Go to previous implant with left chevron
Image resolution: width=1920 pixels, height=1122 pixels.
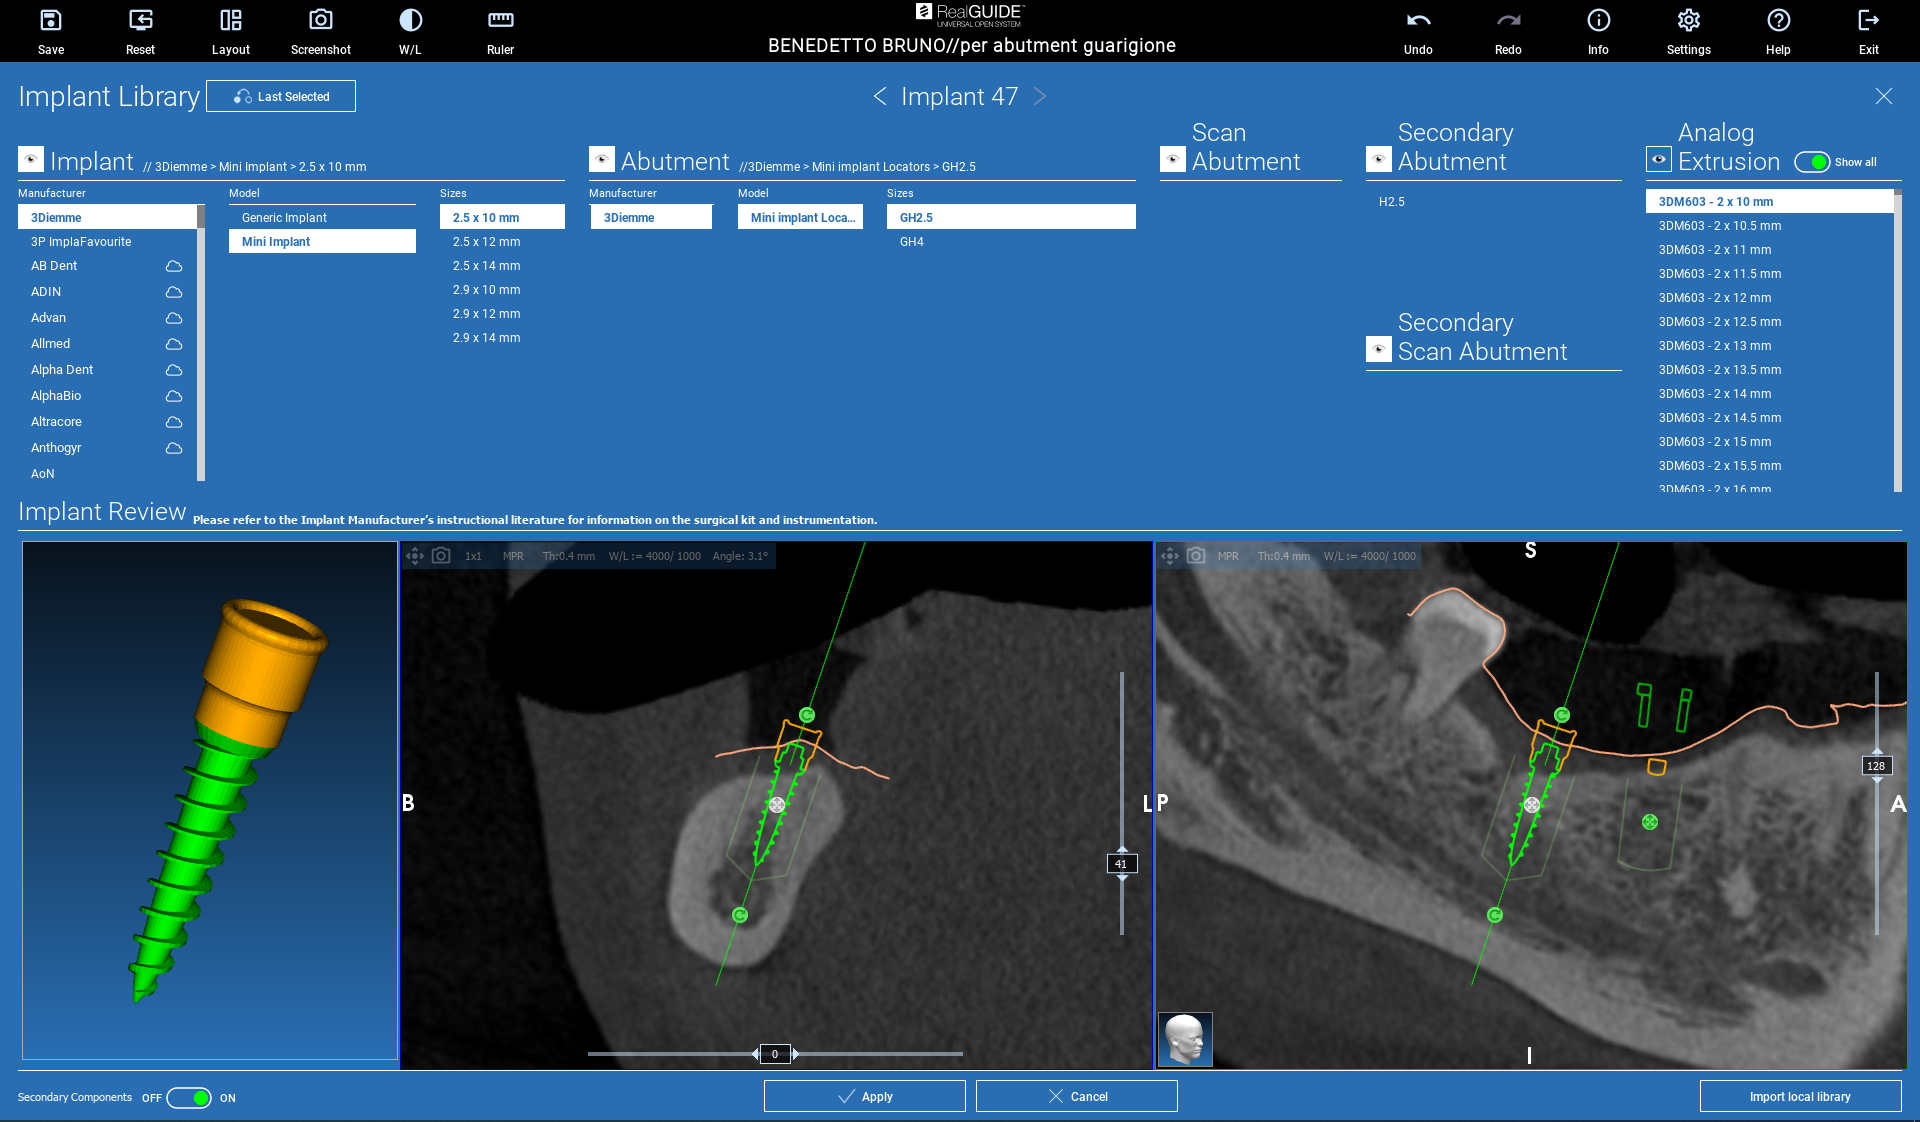pos(880,96)
